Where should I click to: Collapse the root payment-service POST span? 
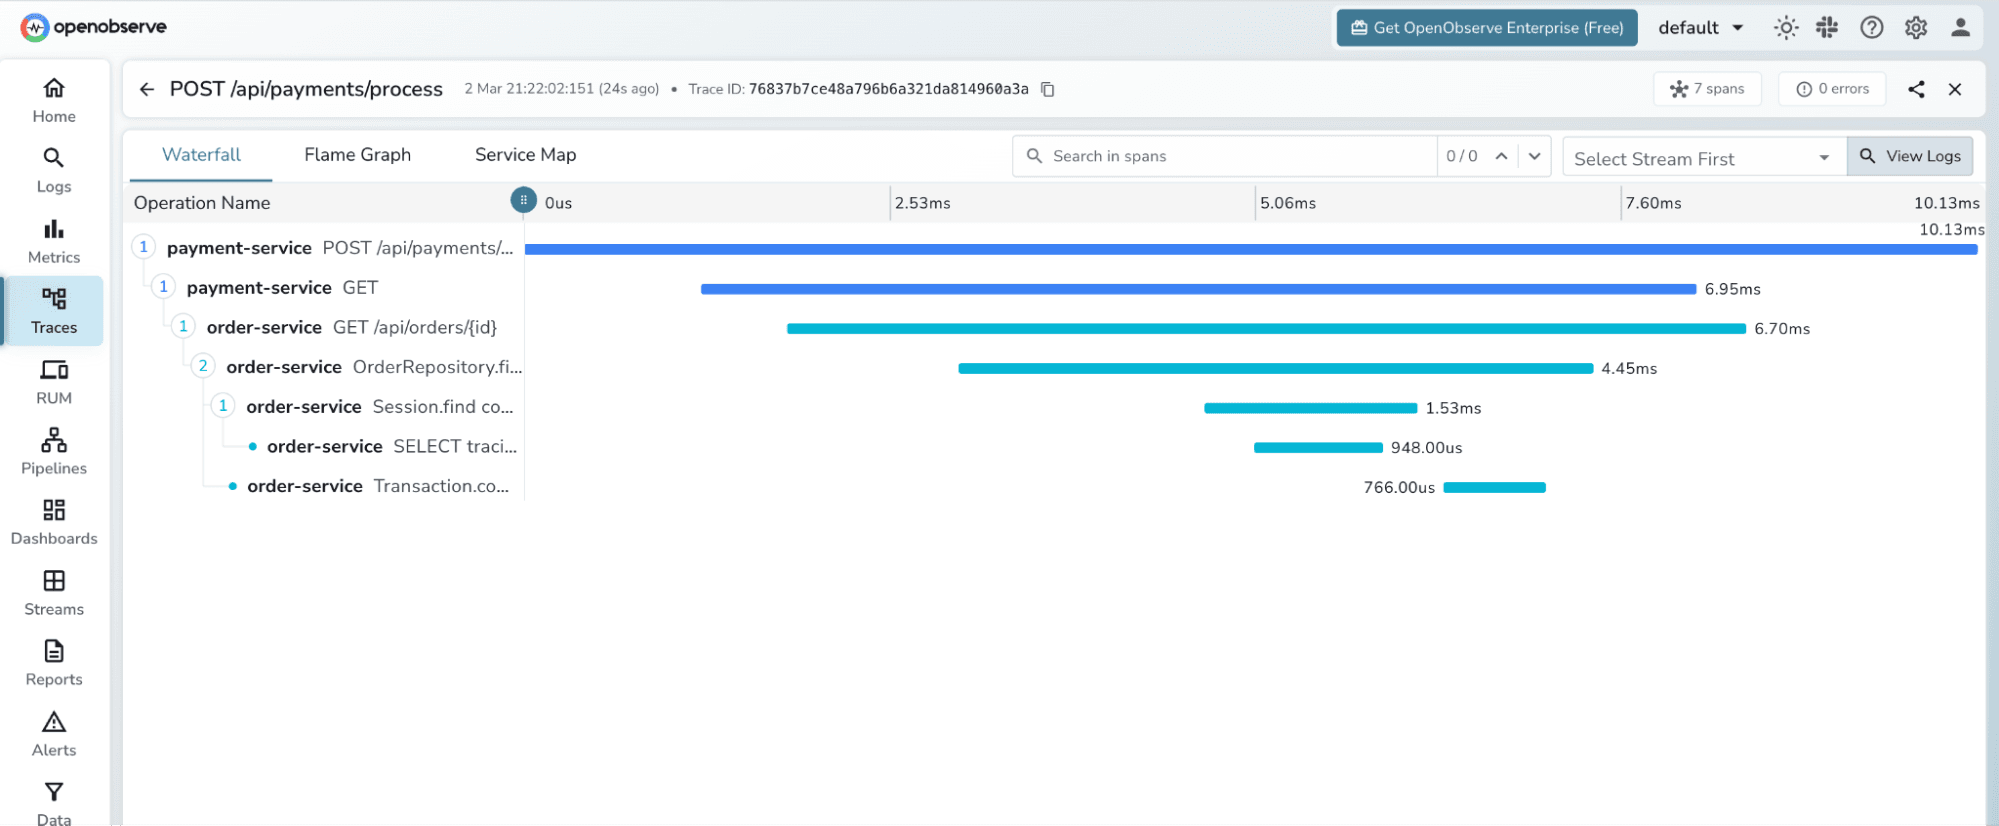144,247
